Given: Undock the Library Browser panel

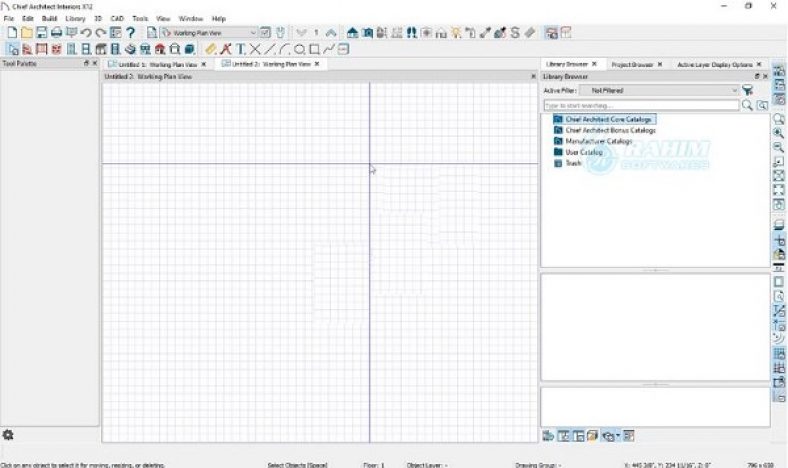Looking at the screenshot, I should [757, 76].
